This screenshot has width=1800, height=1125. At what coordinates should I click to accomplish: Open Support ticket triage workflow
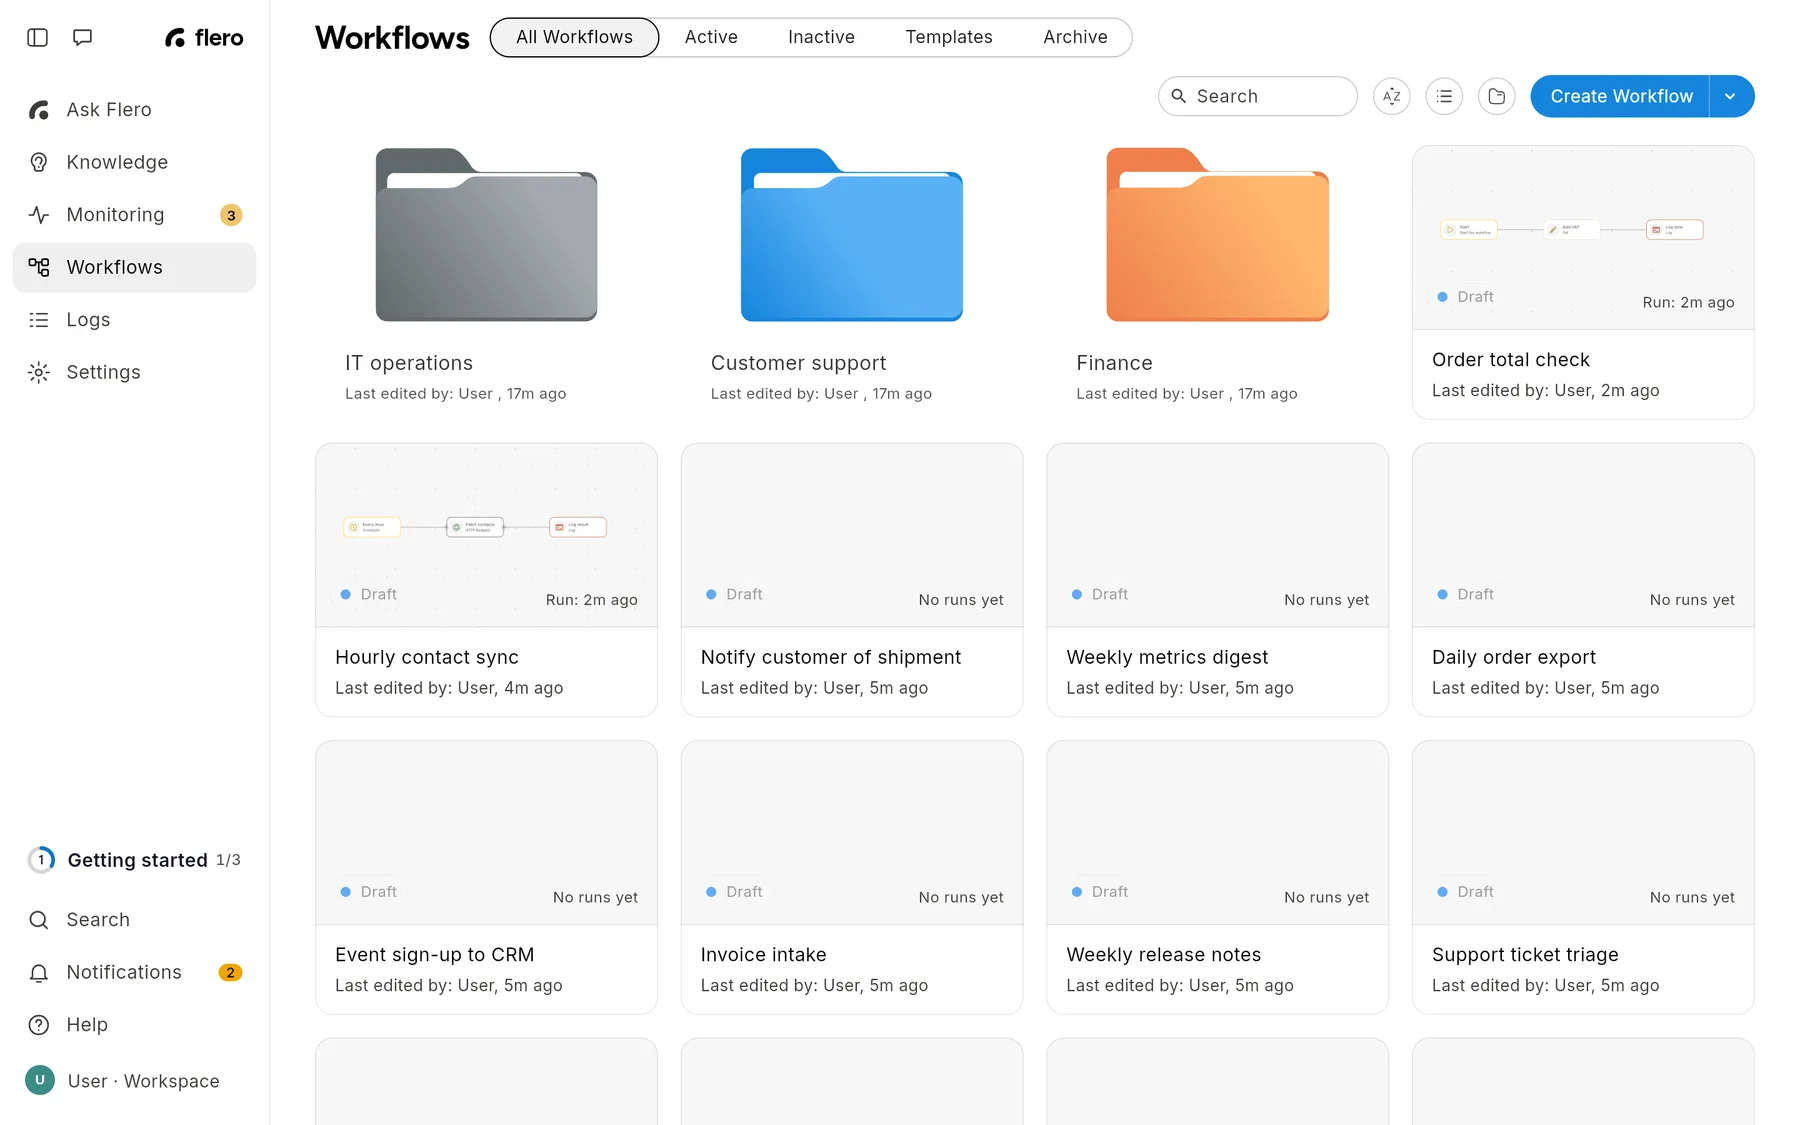click(x=1583, y=877)
